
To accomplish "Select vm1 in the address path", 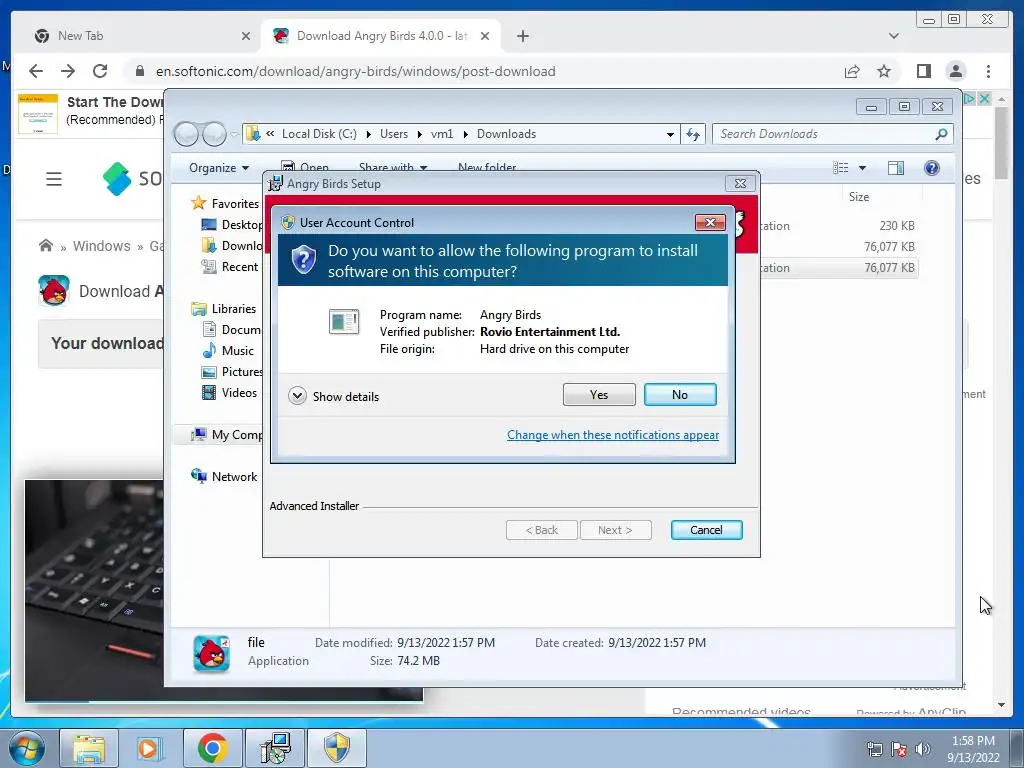I will point(441,134).
